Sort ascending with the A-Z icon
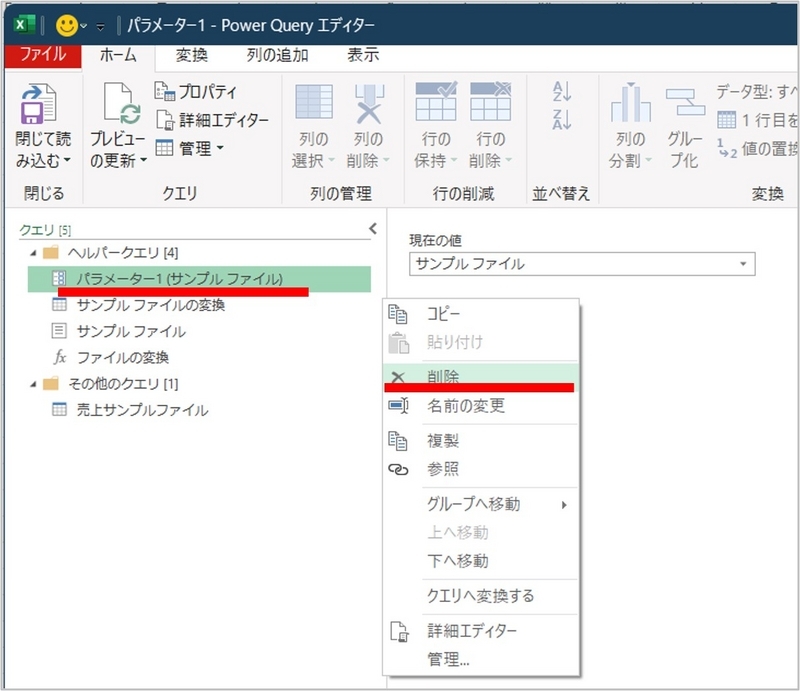Screen dimensions: 800x691 click(x=562, y=91)
